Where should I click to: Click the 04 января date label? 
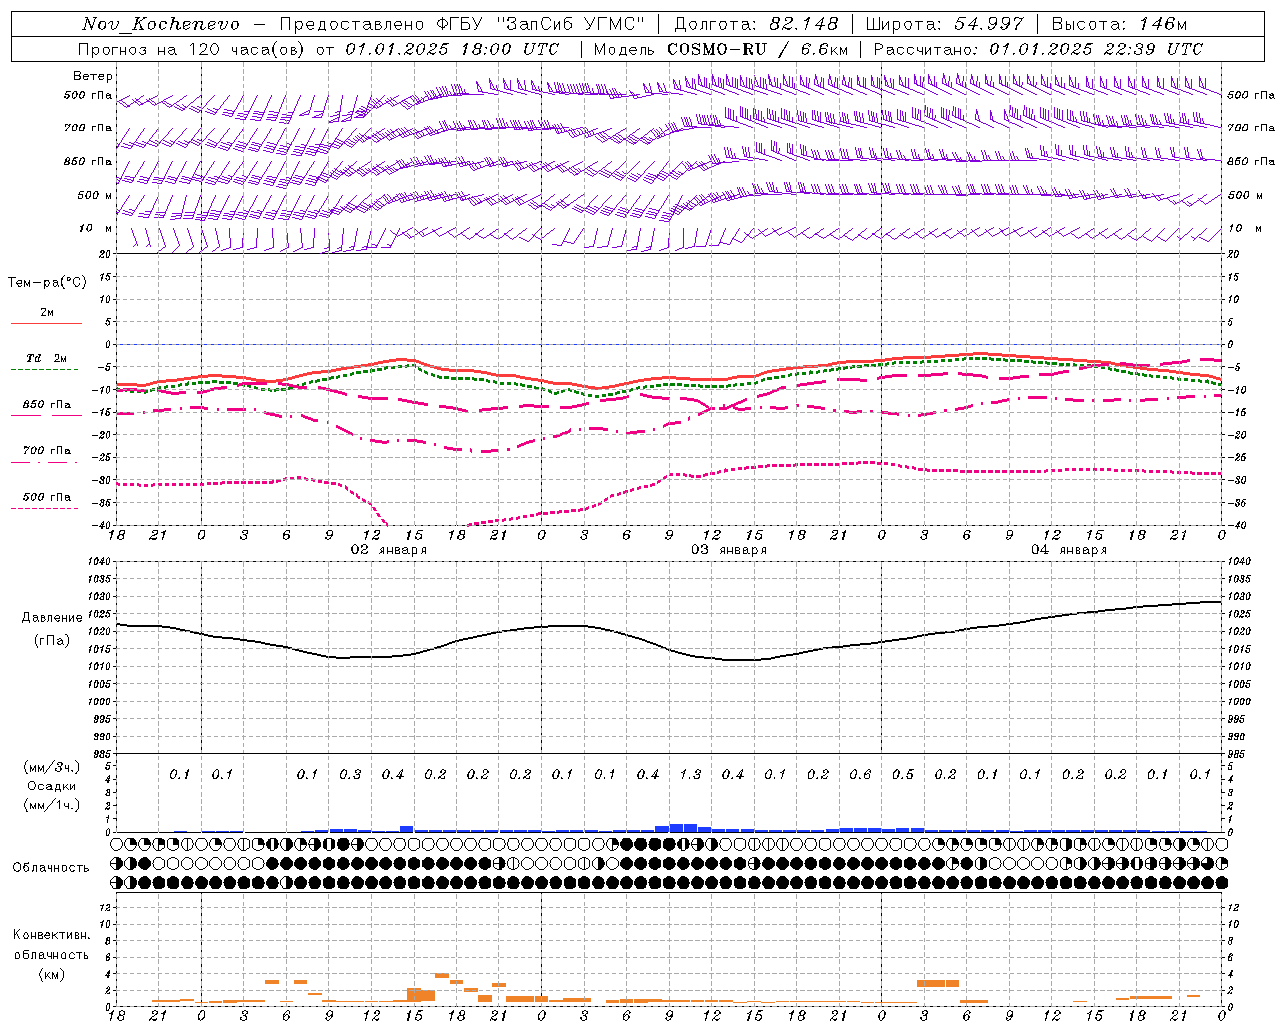tap(1069, 550)
